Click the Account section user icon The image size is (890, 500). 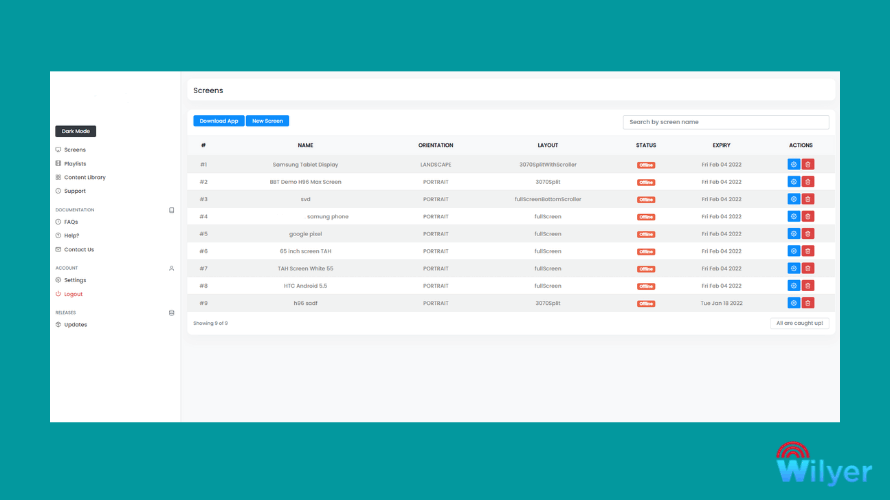pos(171,268)
